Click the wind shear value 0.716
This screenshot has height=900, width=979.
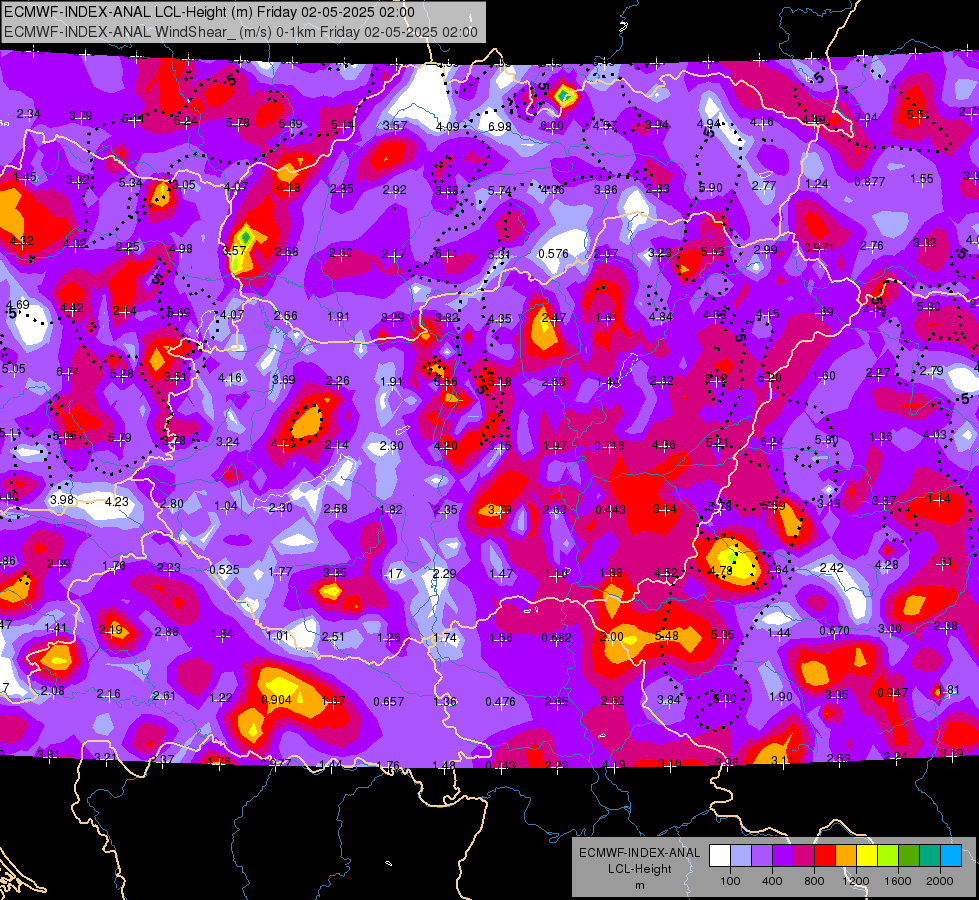[609, 445]
